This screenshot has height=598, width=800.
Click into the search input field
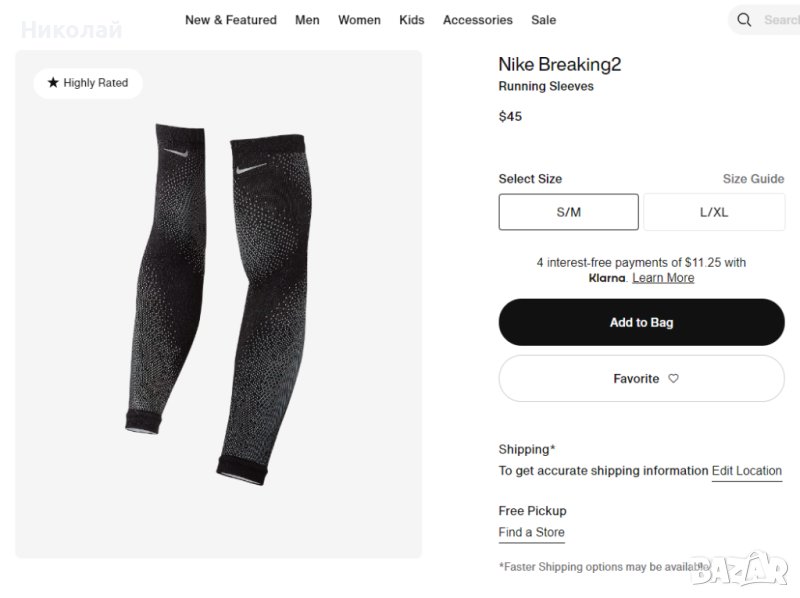780,20
